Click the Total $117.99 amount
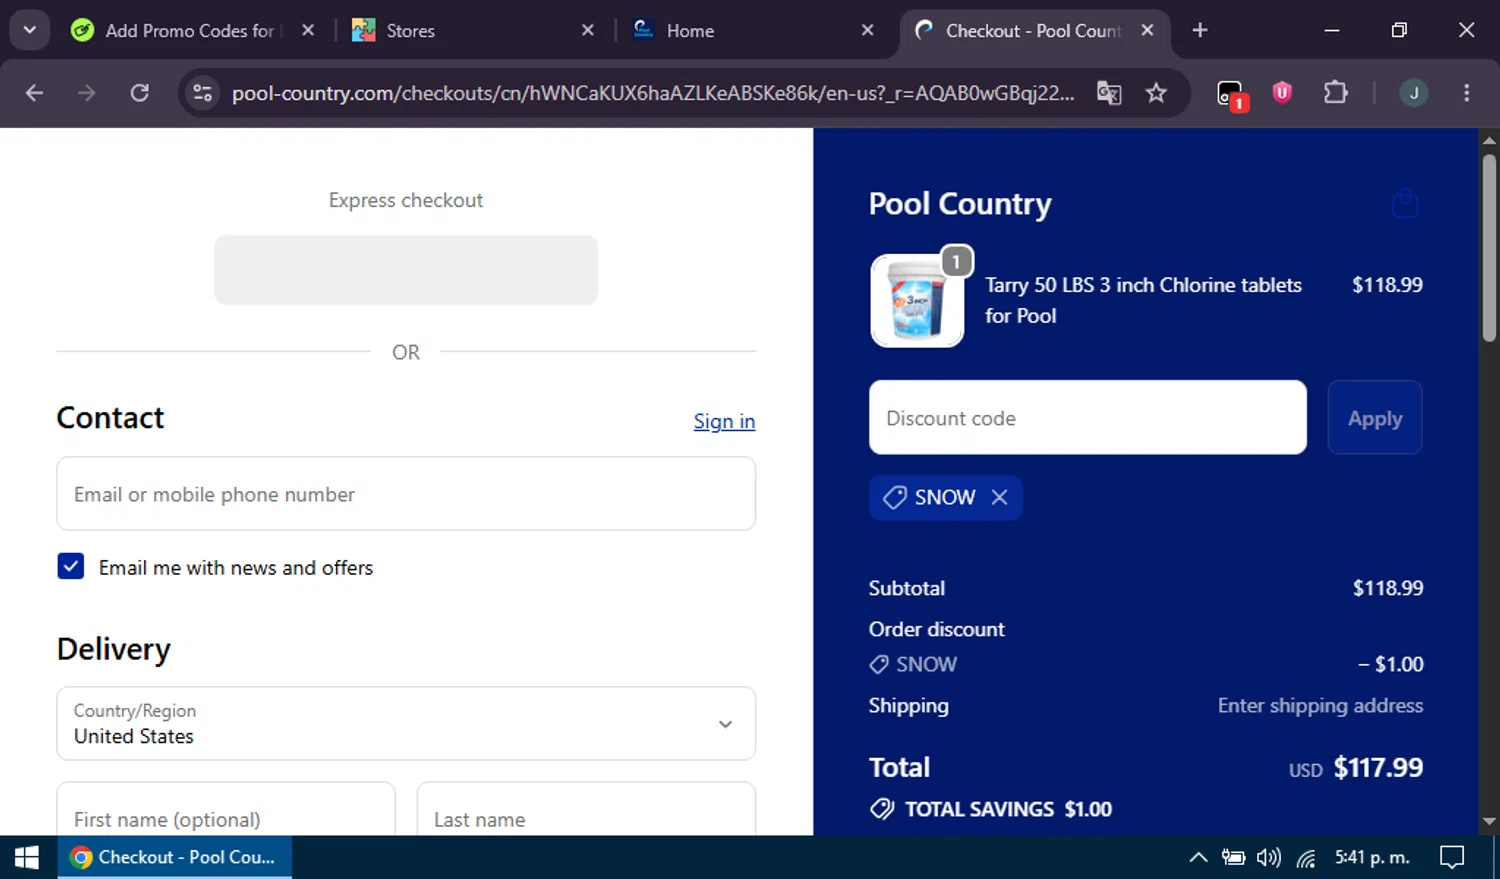This screenshot has width=1500, height=879. [x=1378, y=767]
